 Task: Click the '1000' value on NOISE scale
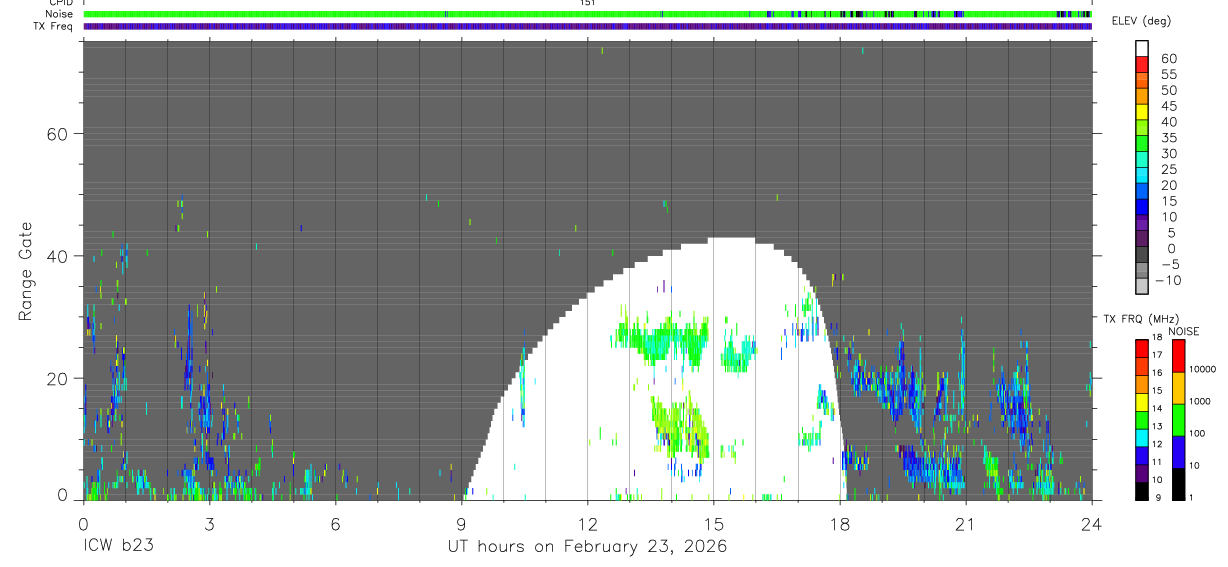click(1201, 402)
